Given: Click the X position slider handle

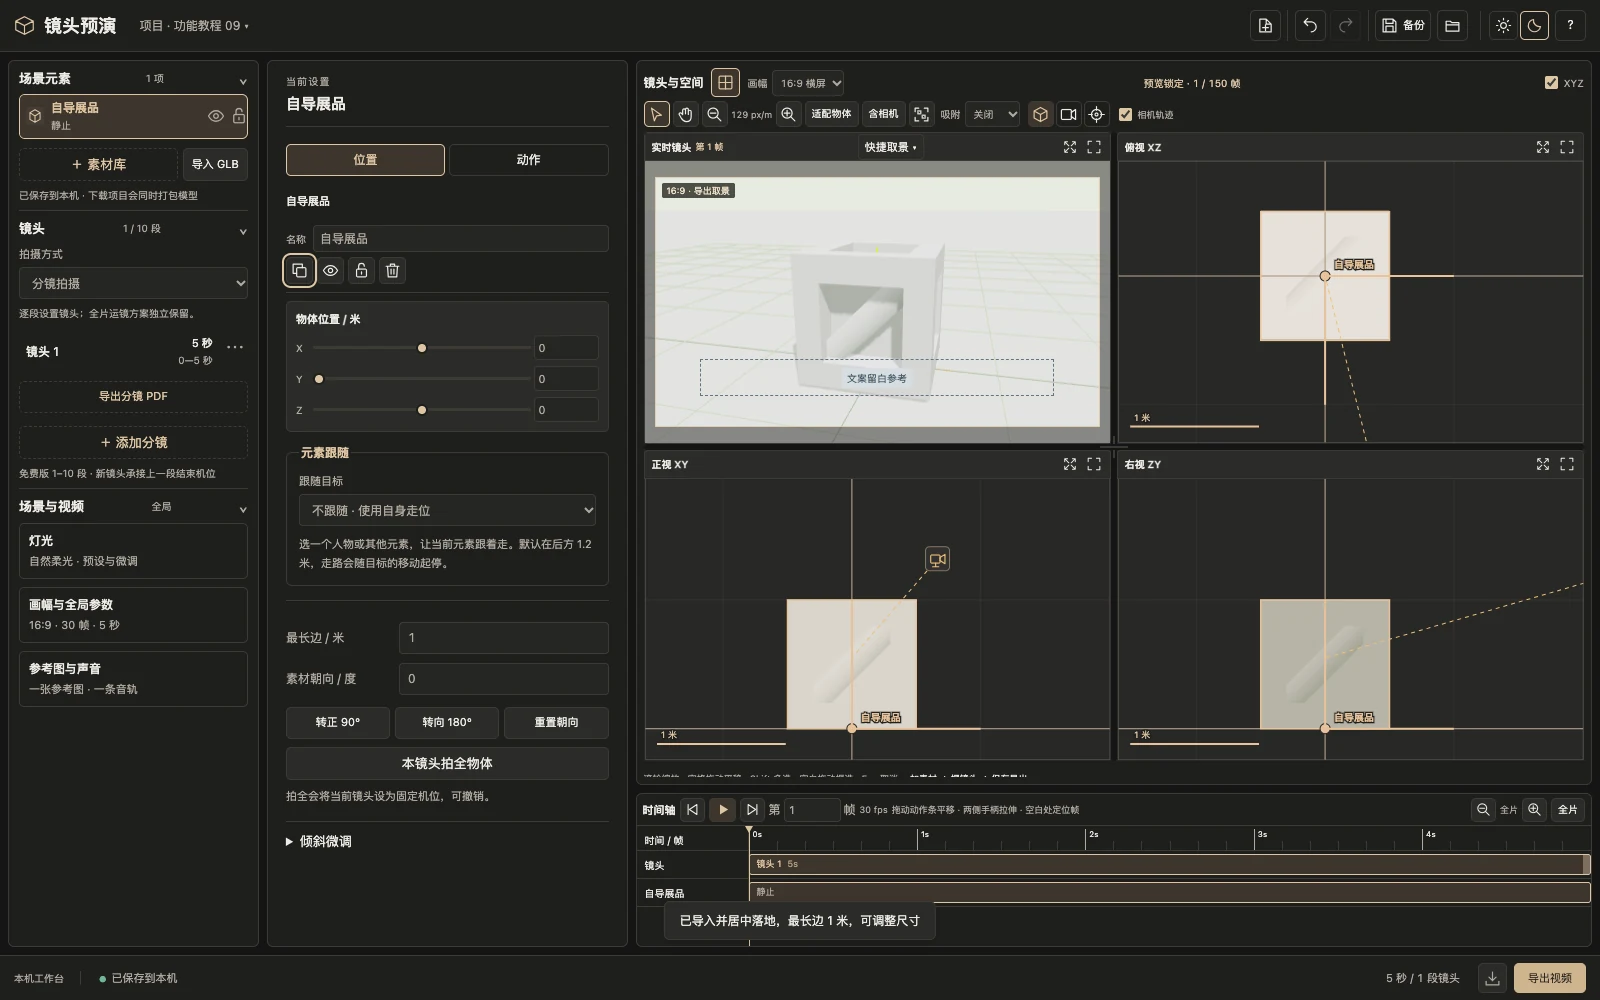Looking at the screenshot, I should point(422,348).
